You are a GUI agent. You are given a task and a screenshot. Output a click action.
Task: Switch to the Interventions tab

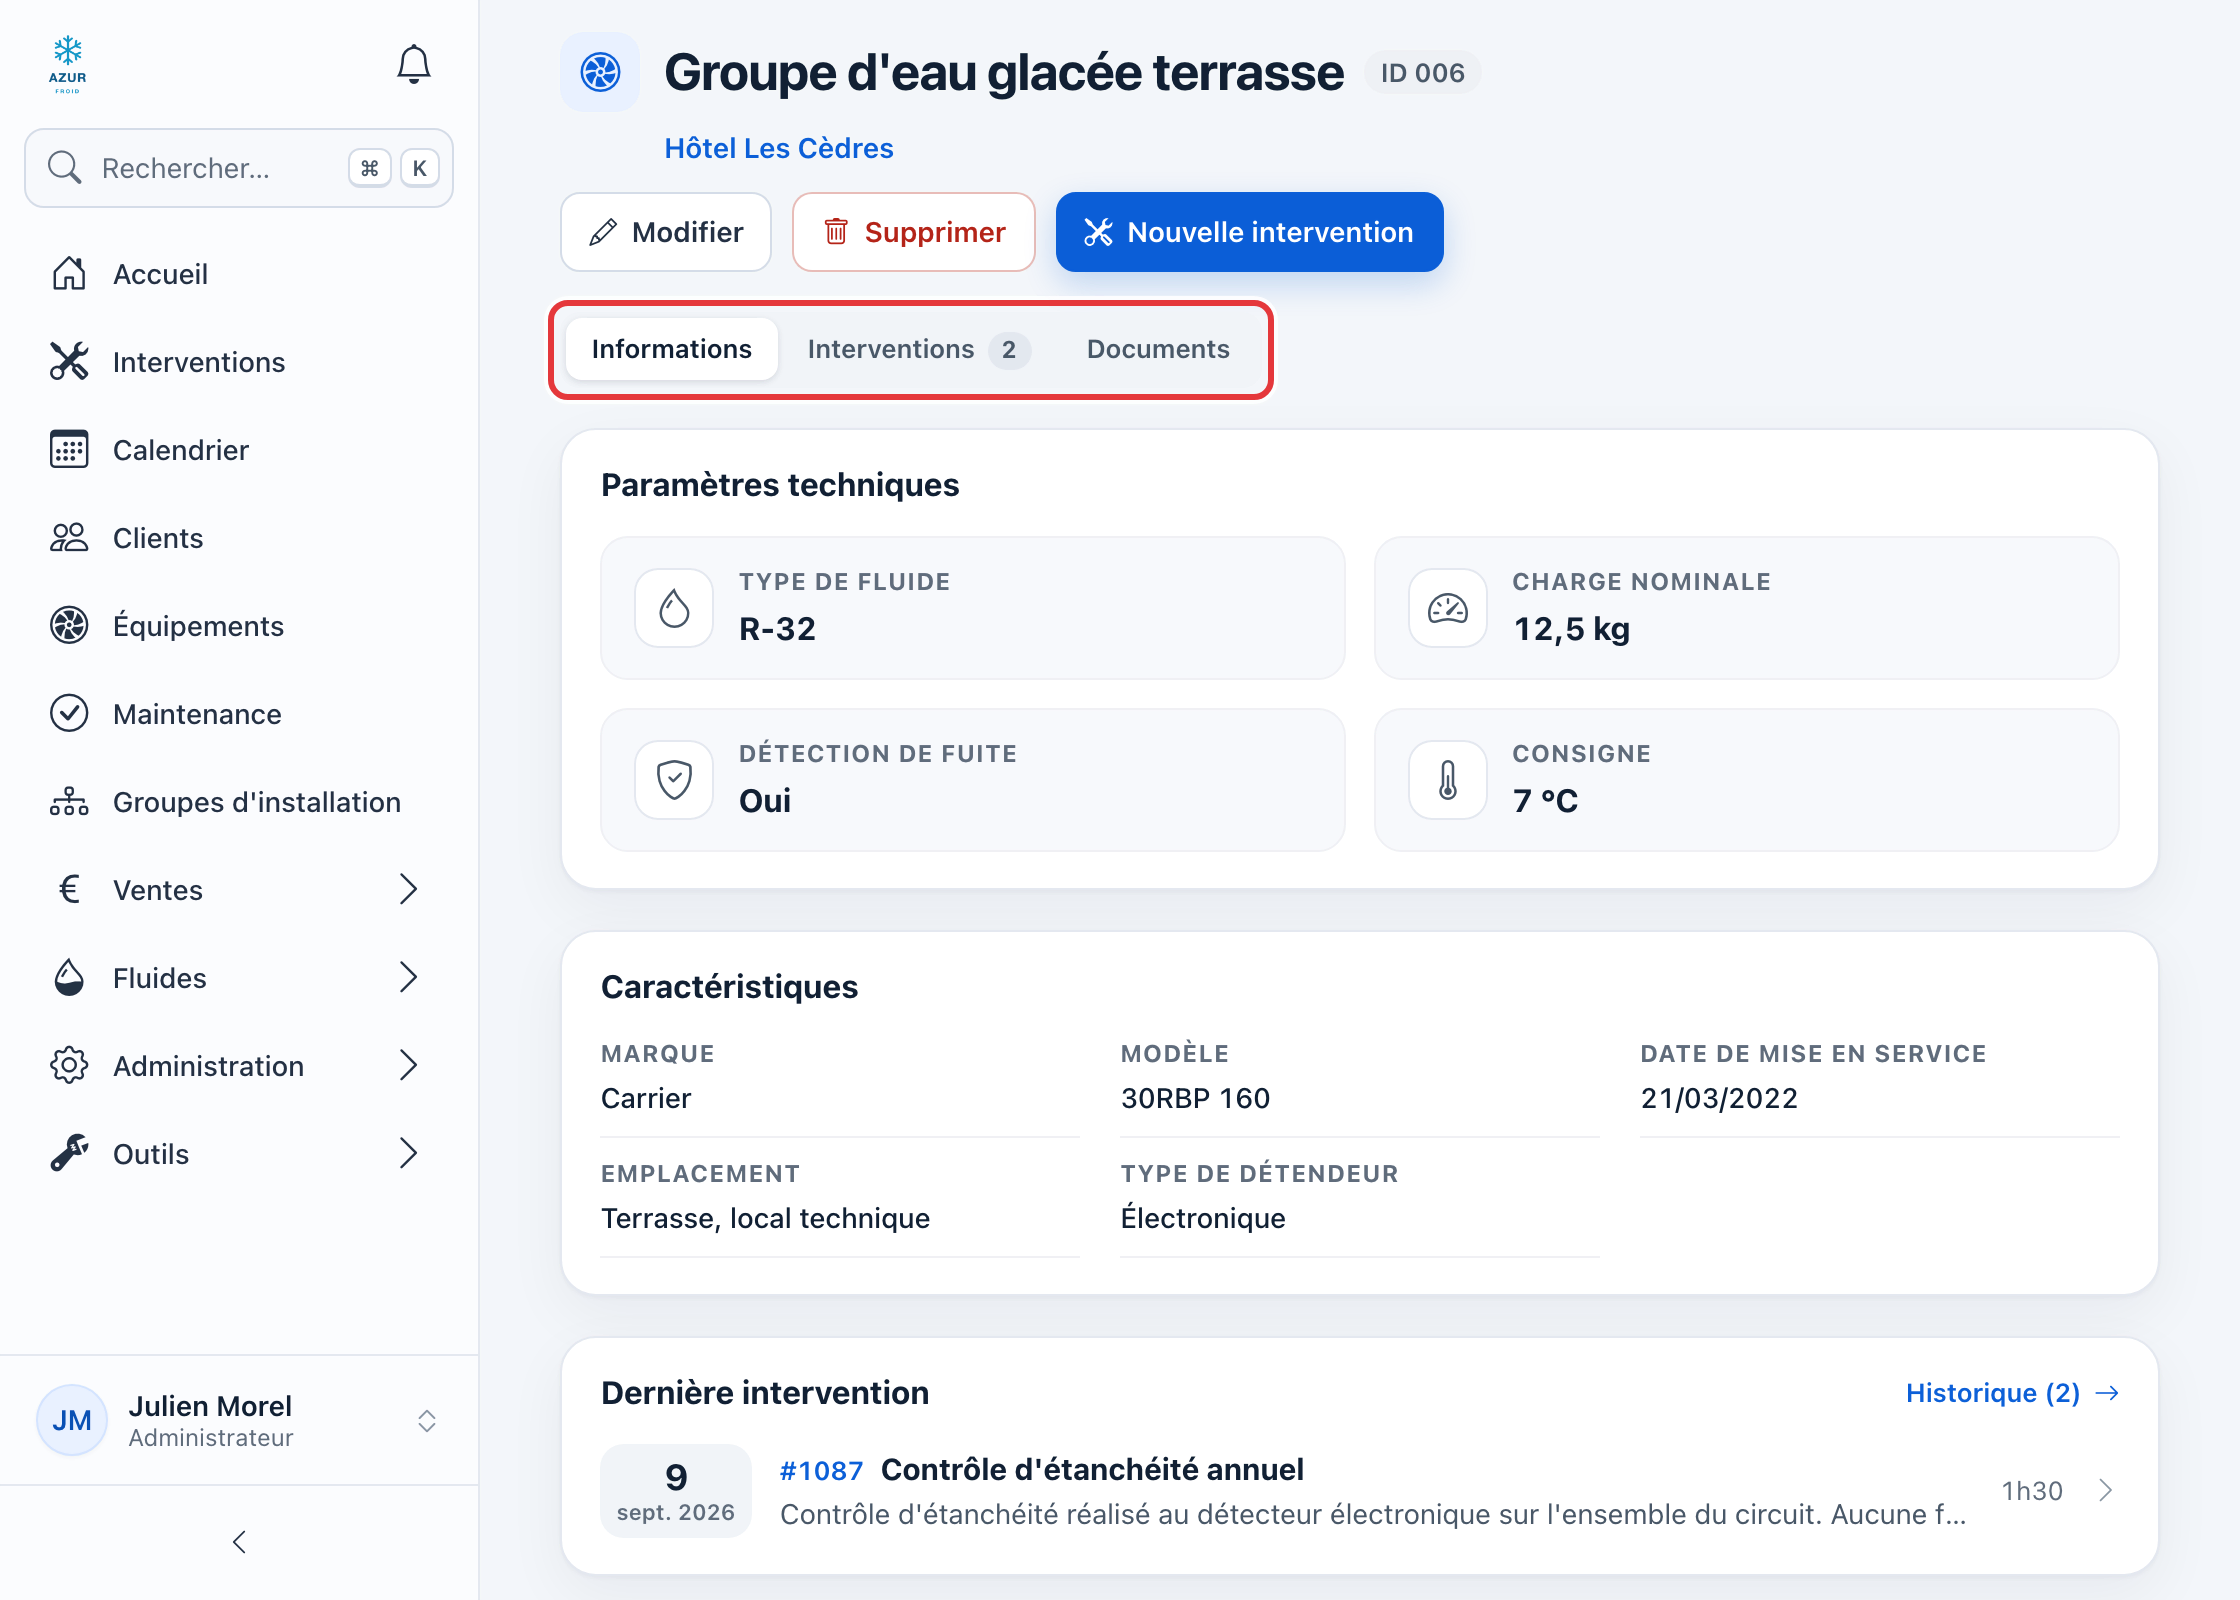pos(918,349)
